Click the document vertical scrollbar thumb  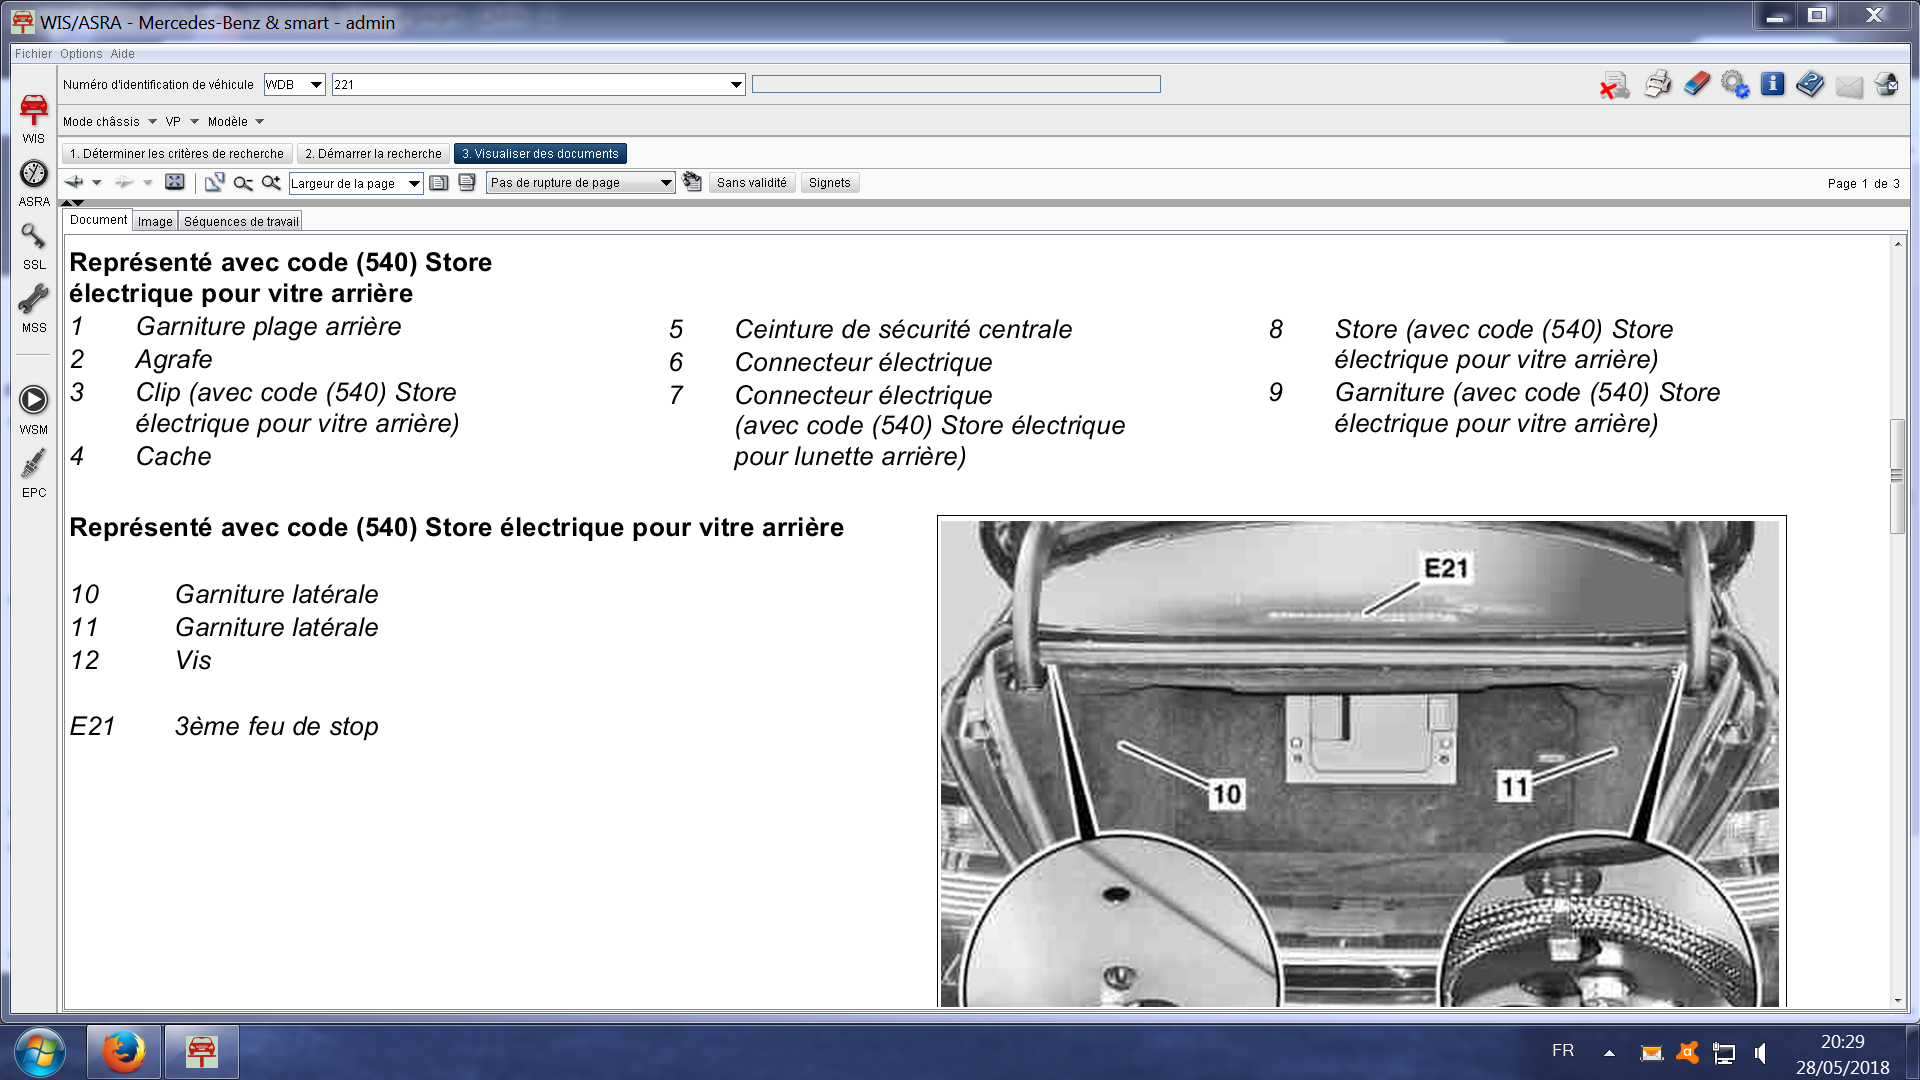(1897, 476)
